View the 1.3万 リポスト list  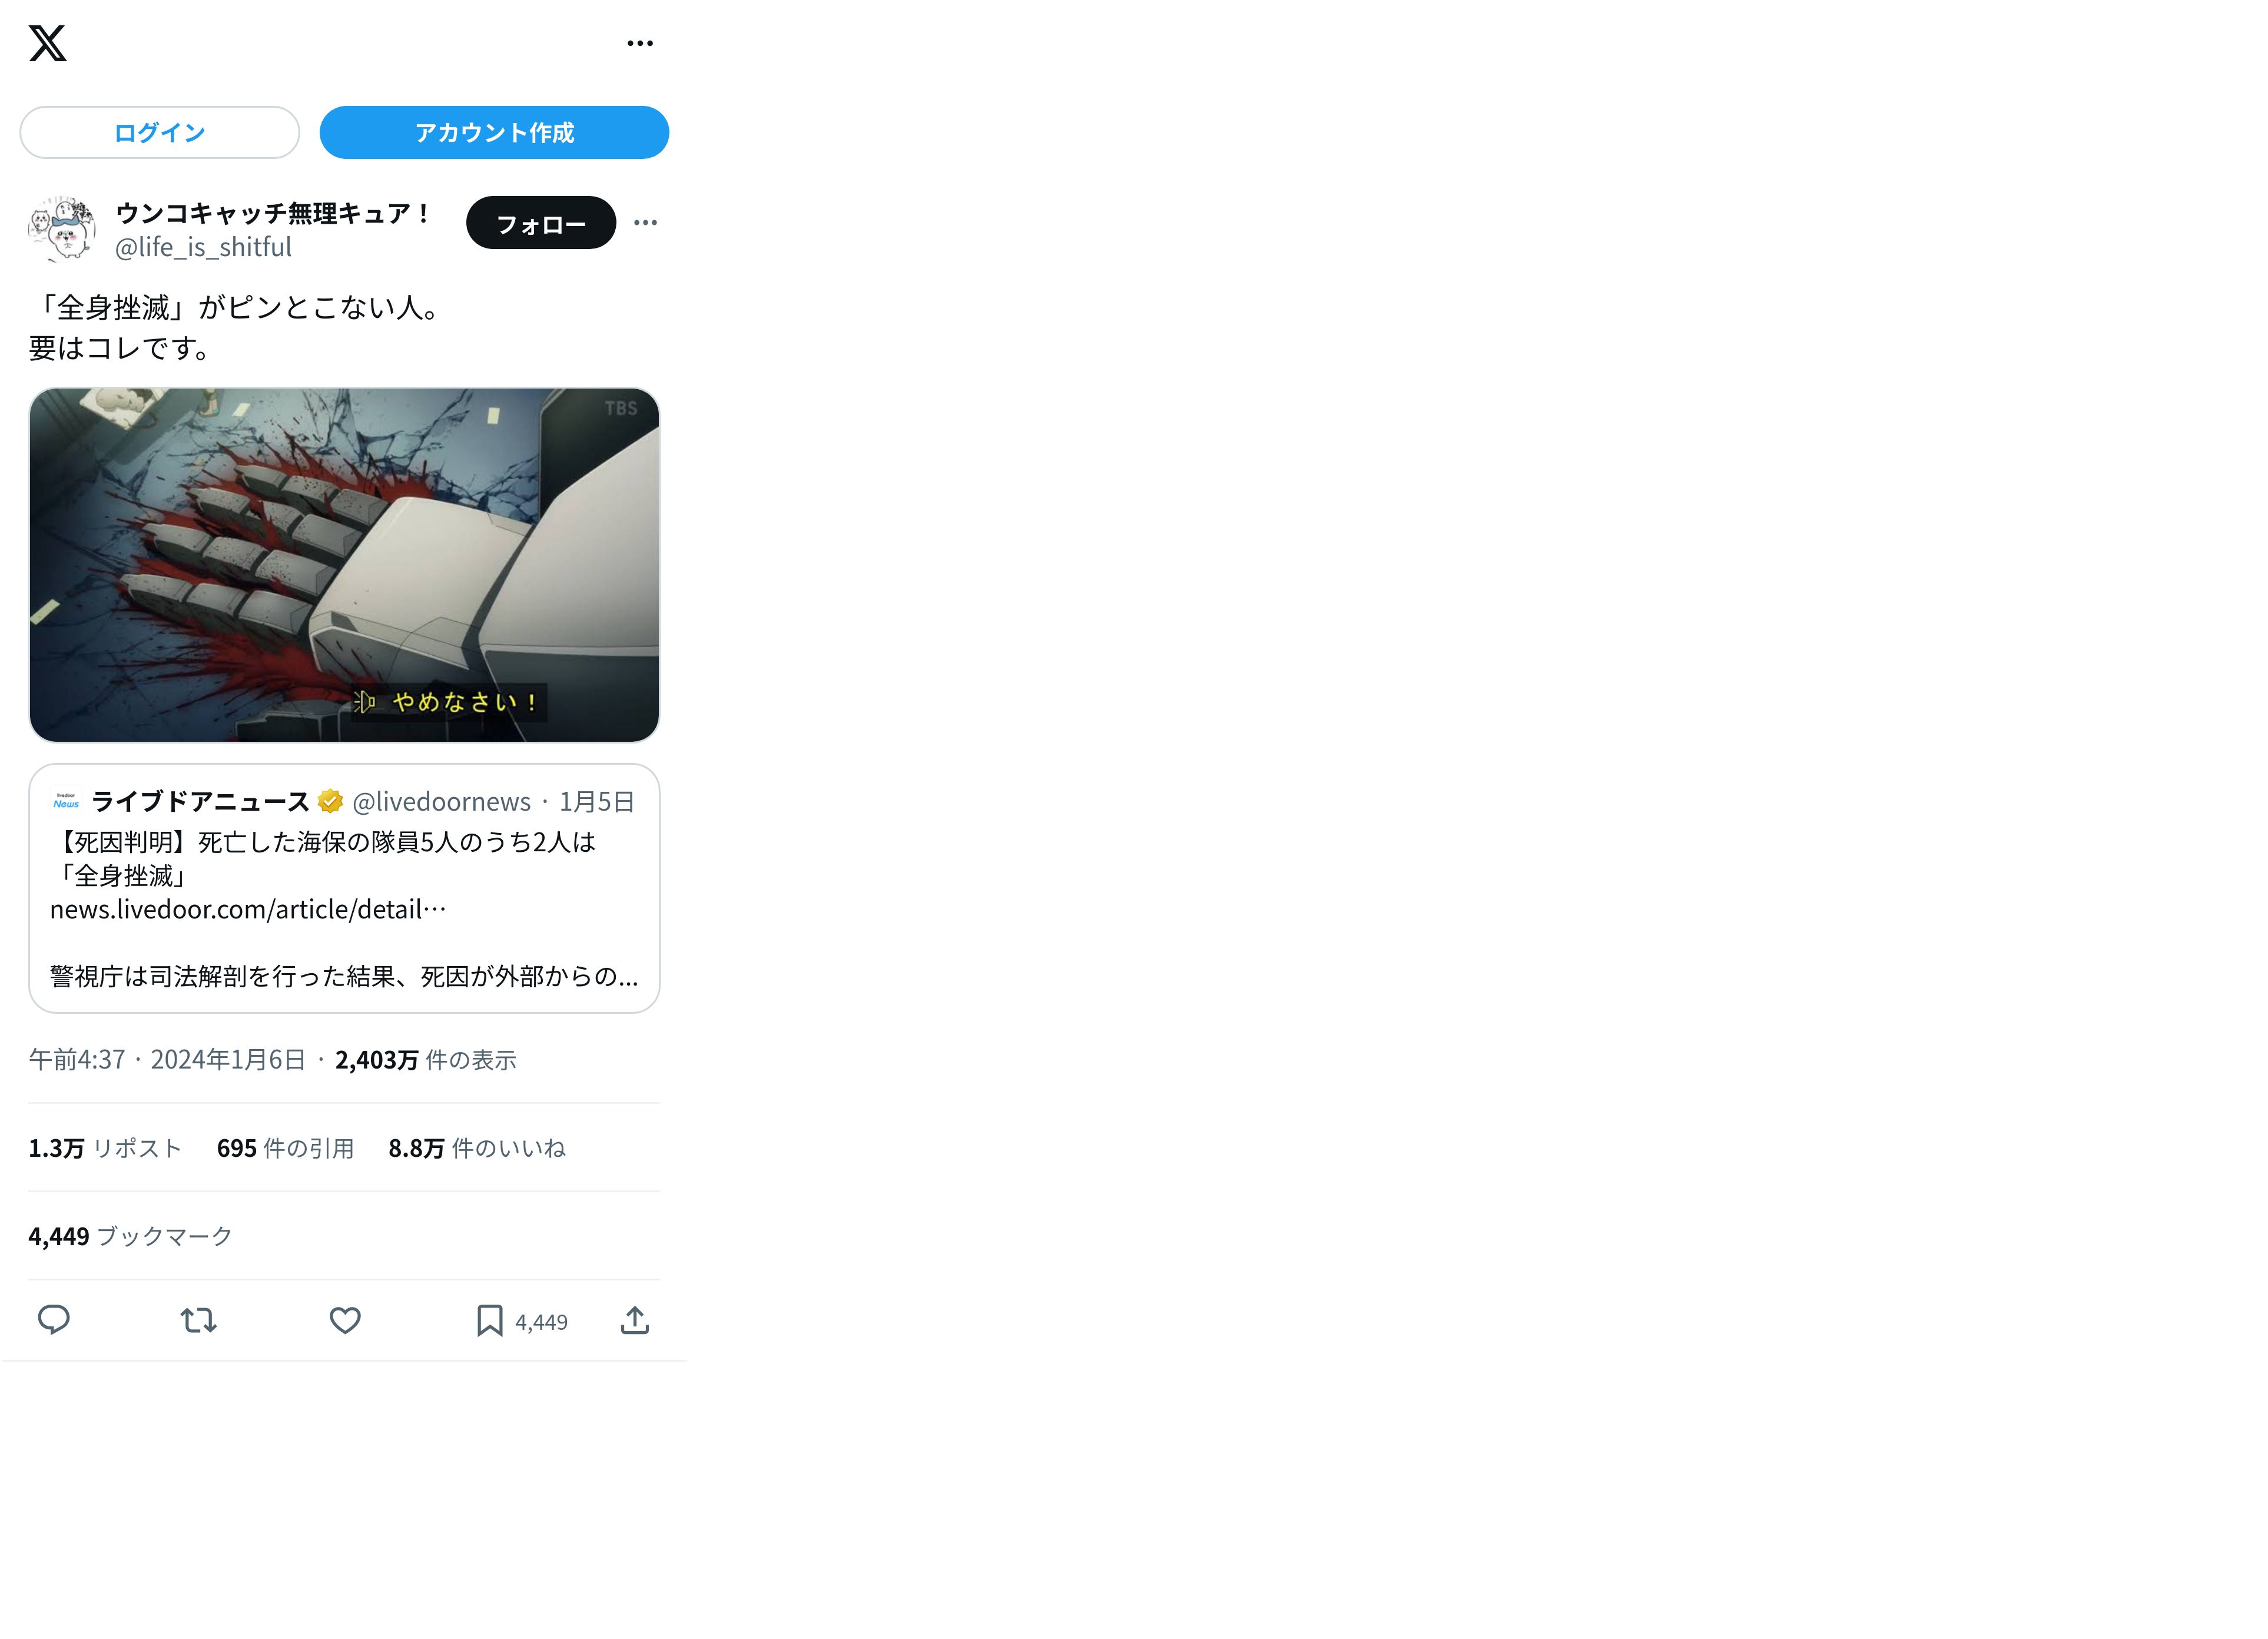pos(105,1148)
